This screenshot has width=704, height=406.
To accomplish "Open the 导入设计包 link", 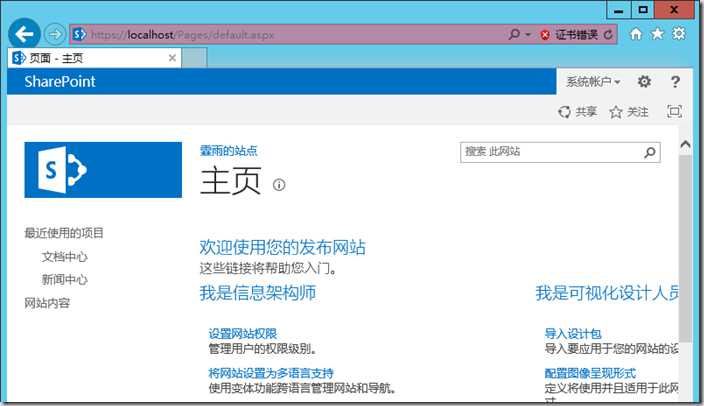I will click(x=573, y=334).
